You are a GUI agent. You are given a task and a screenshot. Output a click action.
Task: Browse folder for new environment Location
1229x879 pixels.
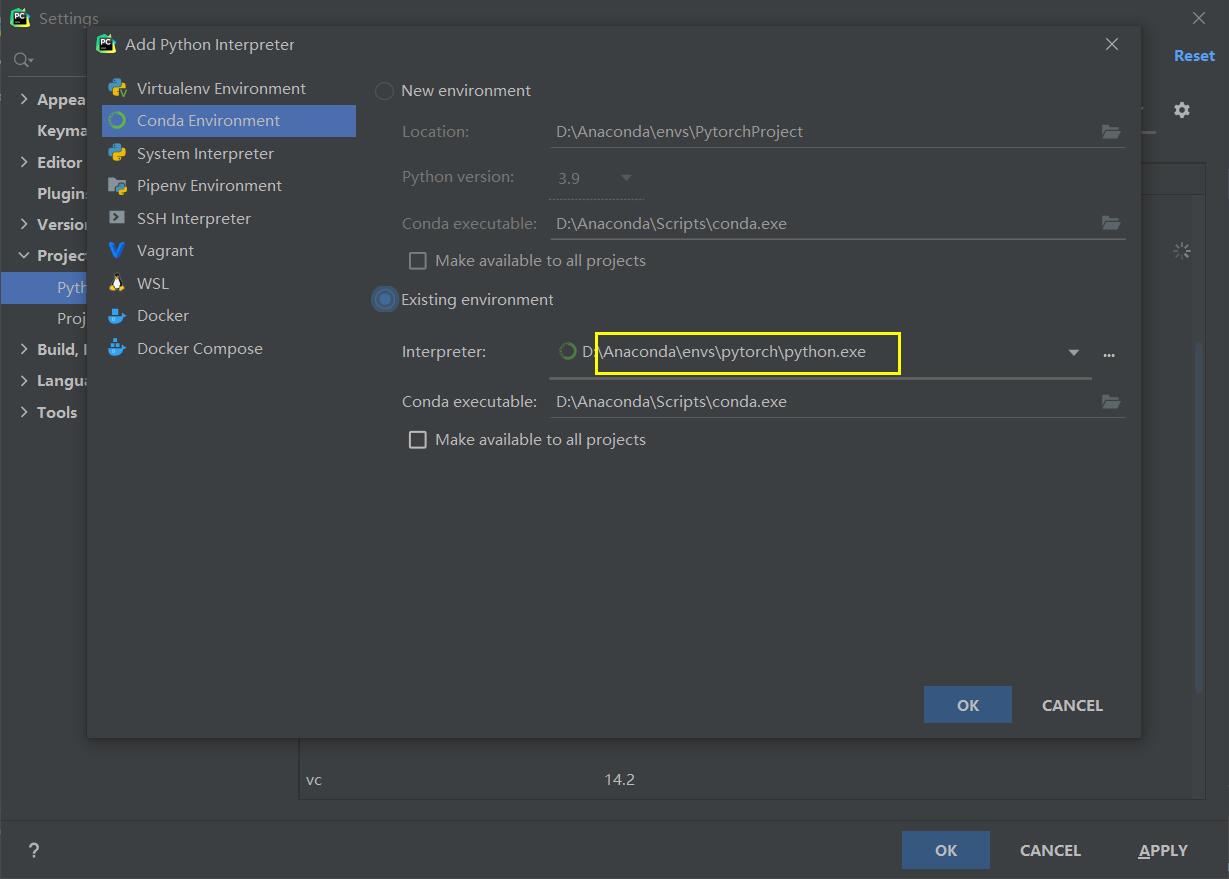pyautogui.click(x=1111, y=132)
